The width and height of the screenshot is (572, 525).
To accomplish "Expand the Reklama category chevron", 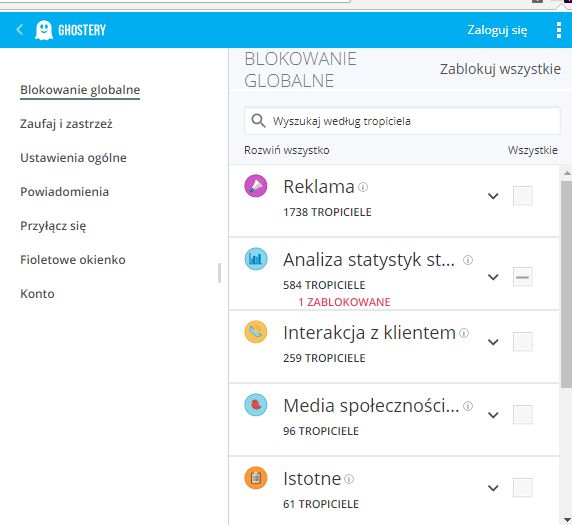I will pos(493,196).
